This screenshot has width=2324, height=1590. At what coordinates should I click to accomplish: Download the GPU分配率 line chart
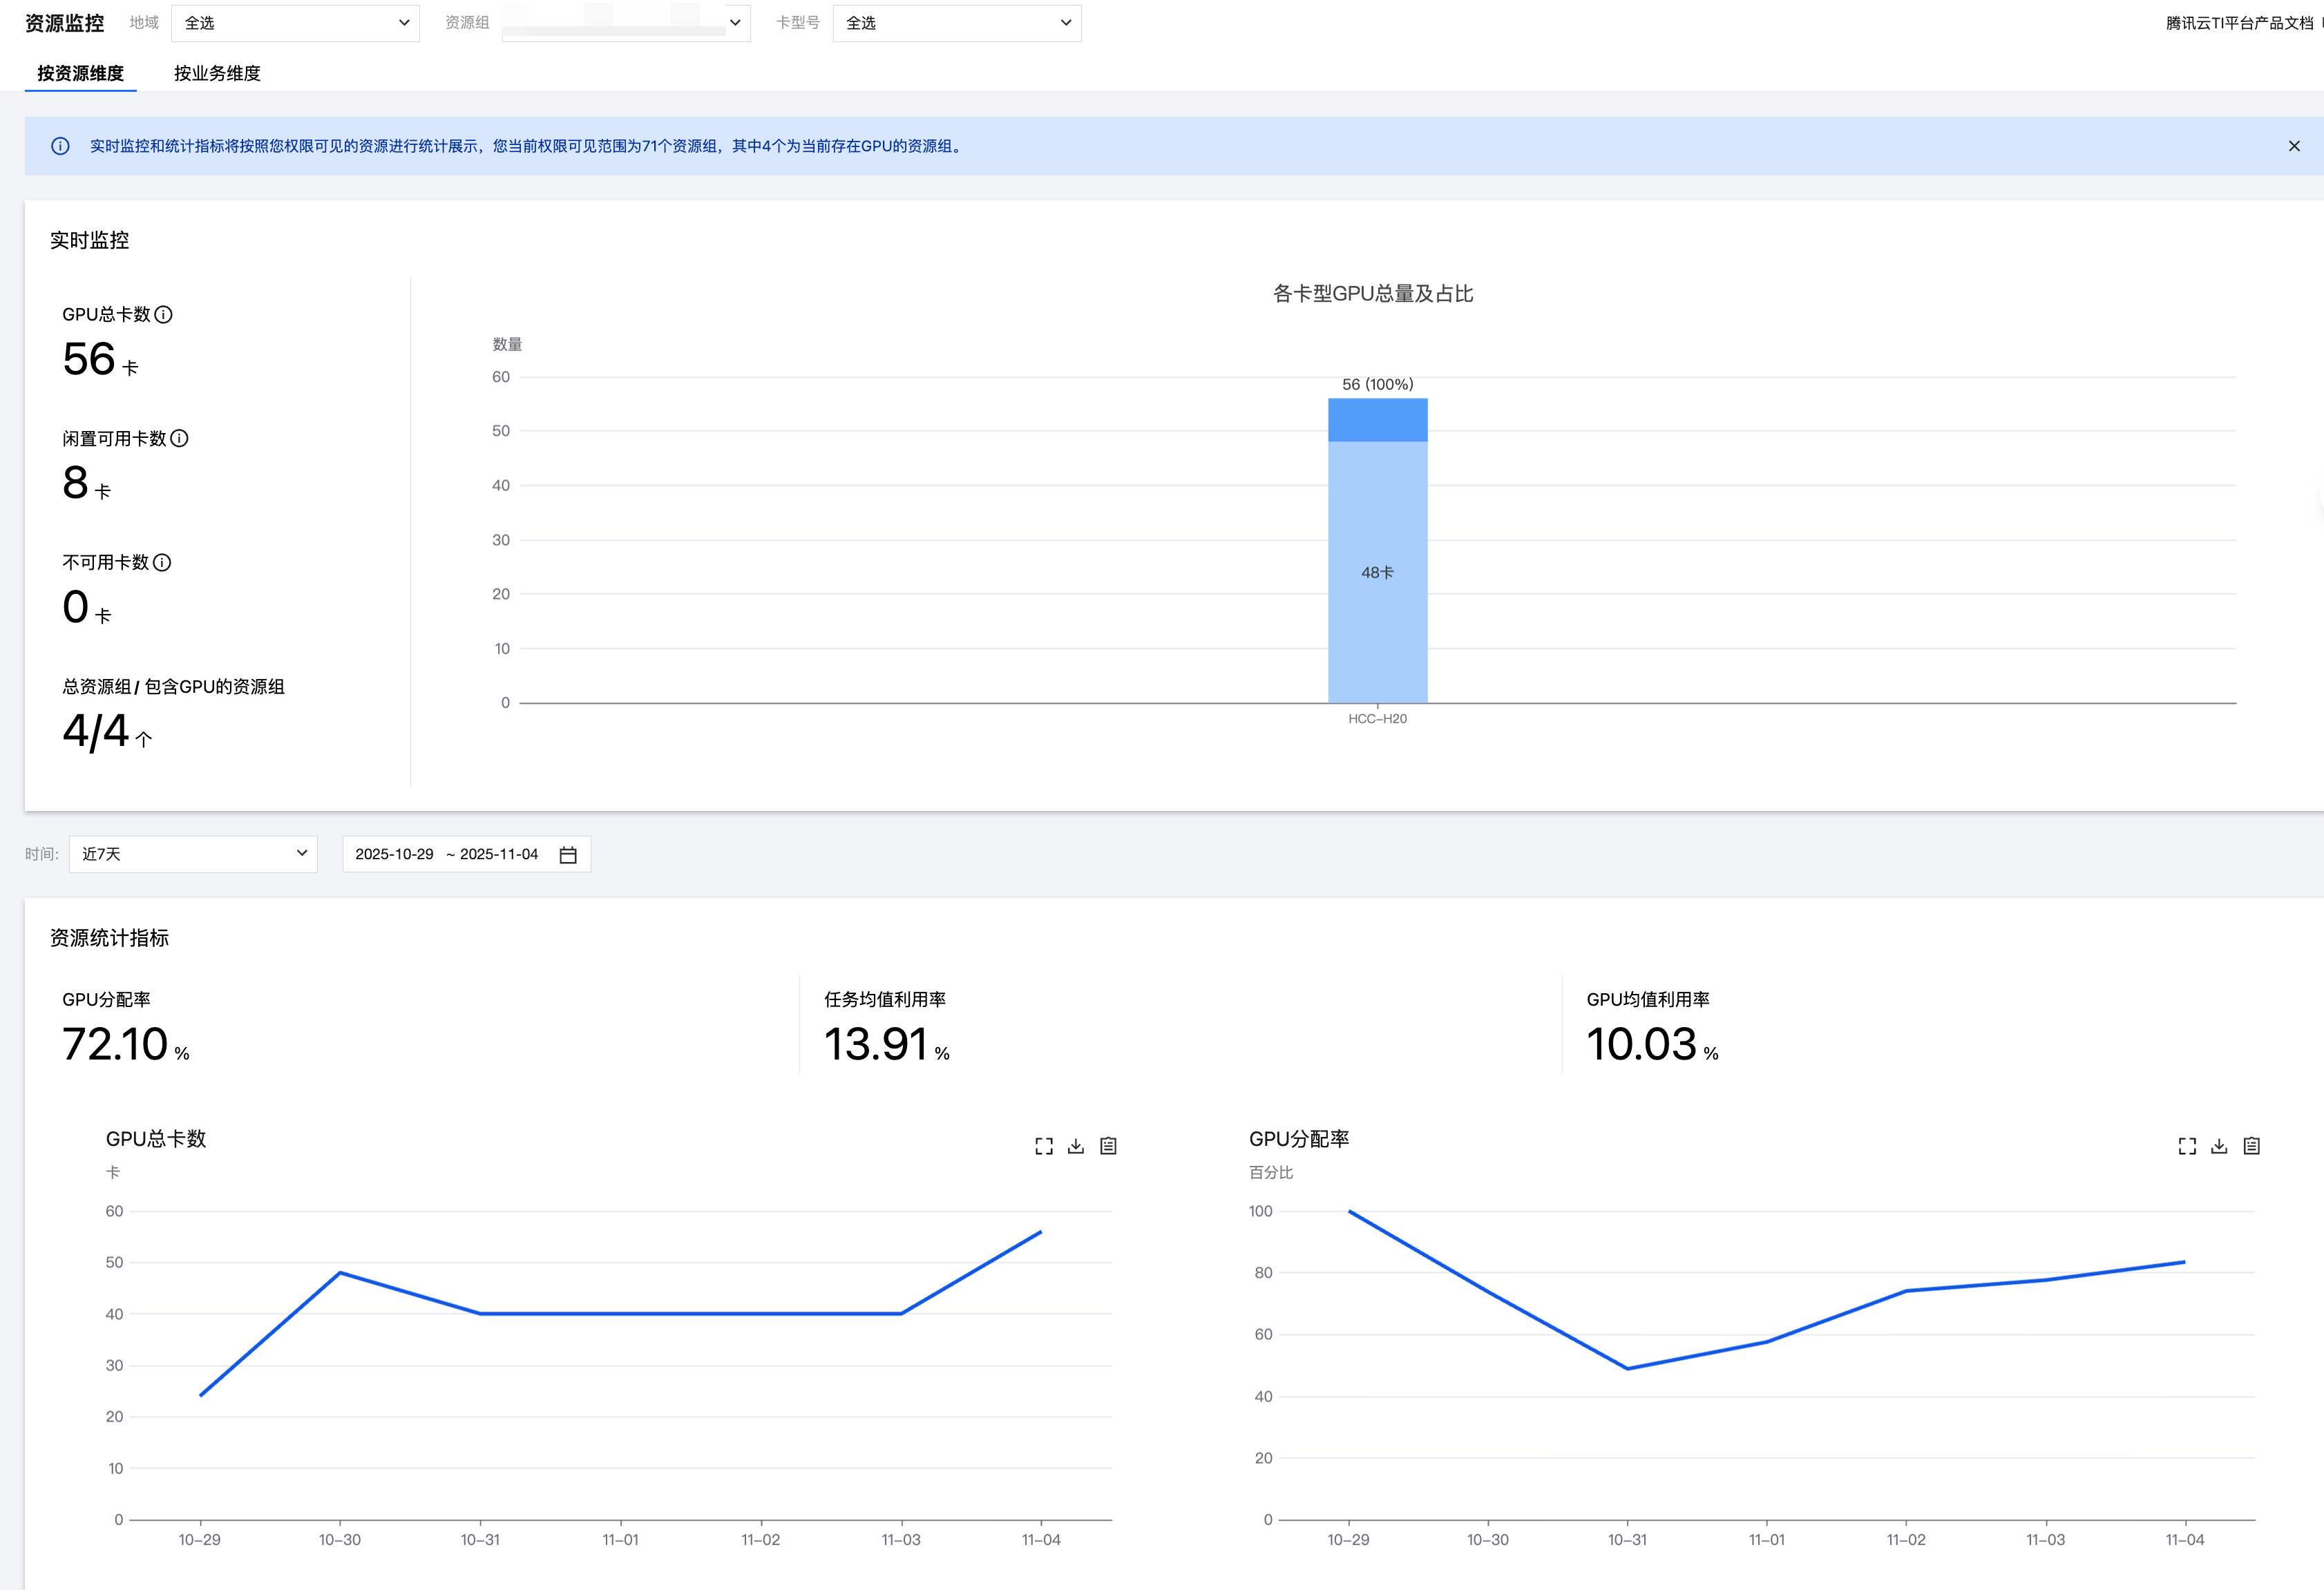tap(2219, 1146)
